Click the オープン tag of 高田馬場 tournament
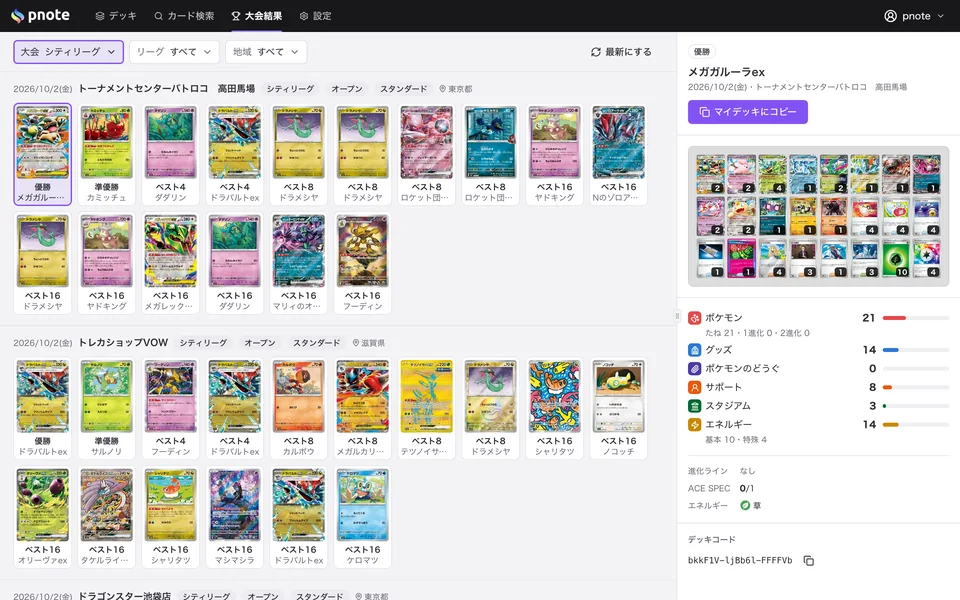This screenshot has width=960, height=600. tap(347, 89)
